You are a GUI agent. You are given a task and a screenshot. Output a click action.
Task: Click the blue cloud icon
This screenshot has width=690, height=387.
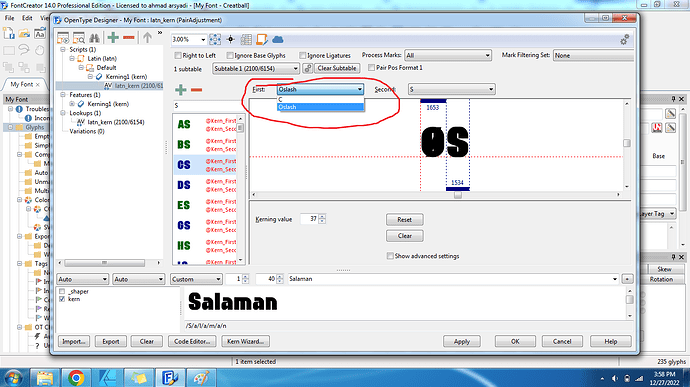coord(278,40)
